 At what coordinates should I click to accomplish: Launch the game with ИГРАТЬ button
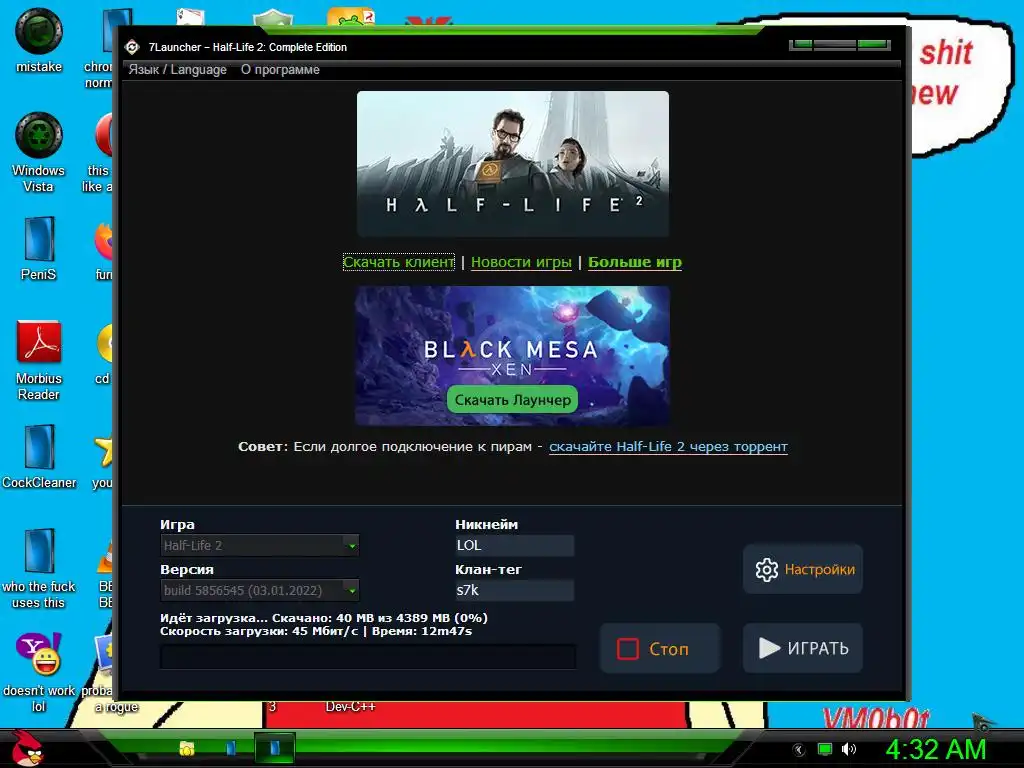(803, 648)
